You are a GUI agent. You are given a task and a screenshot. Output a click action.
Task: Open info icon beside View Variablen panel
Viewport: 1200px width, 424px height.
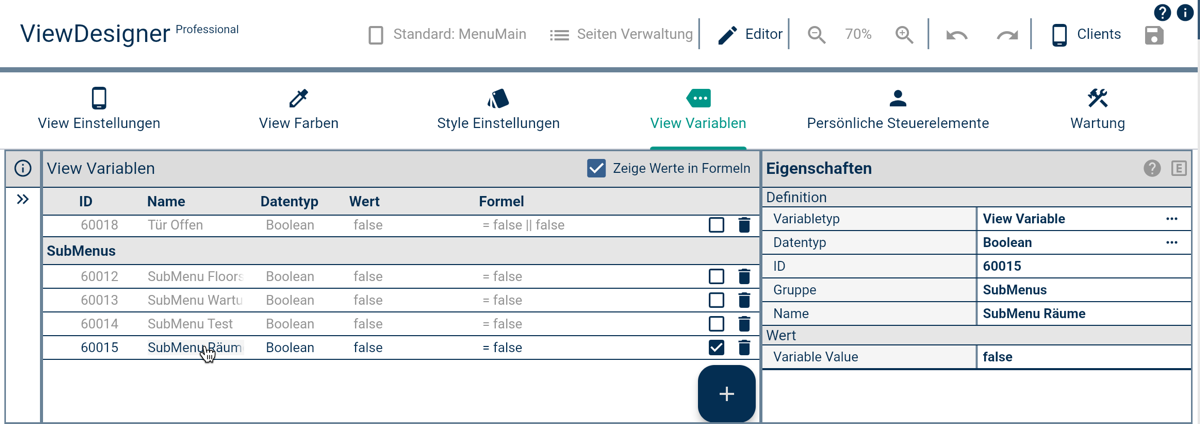tap(22, 168)
